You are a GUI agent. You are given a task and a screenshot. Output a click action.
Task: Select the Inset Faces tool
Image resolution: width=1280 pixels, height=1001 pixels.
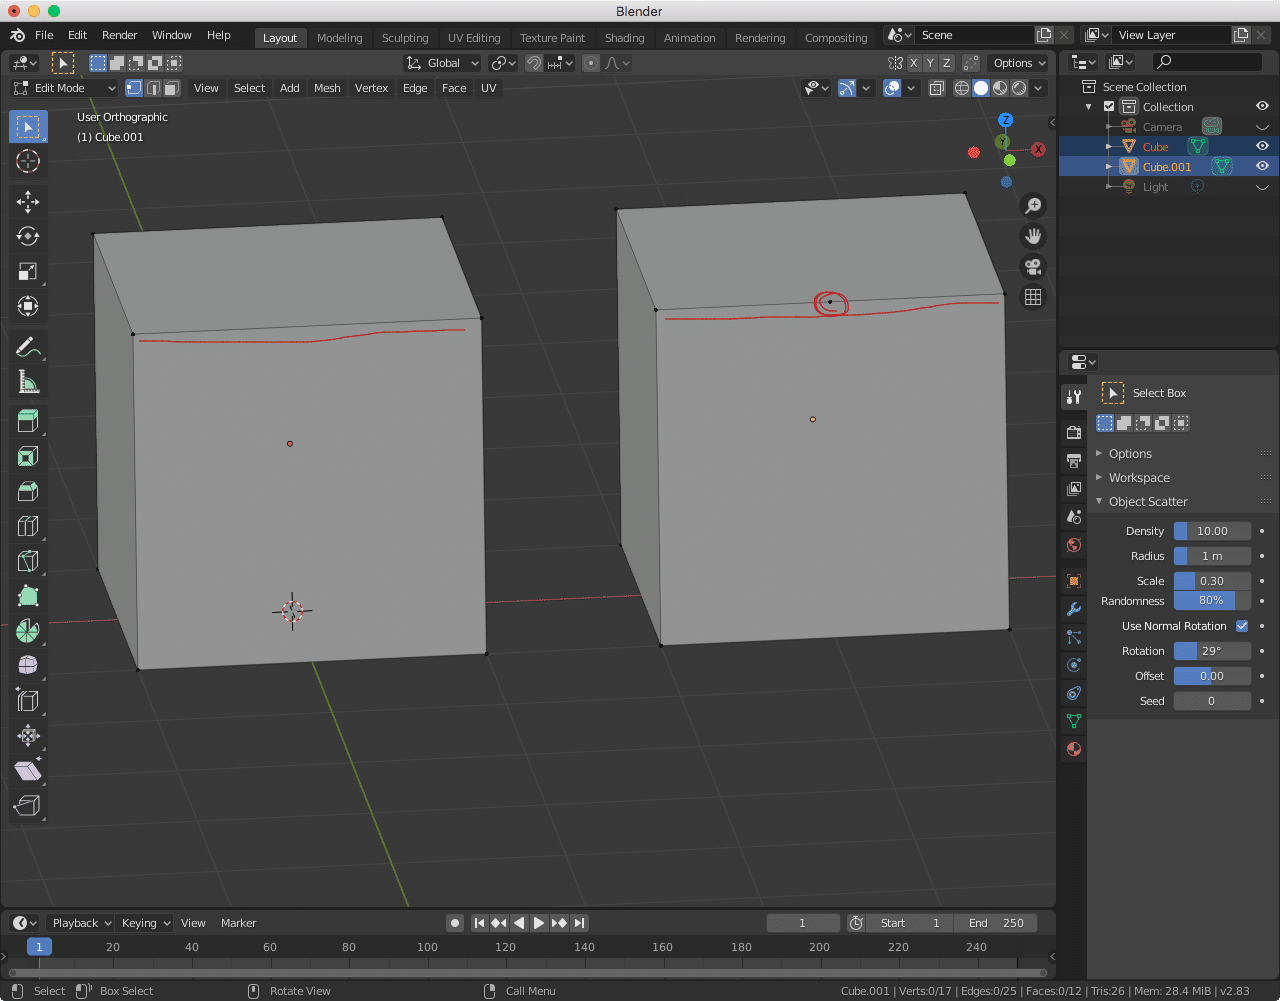tap(28, 456)
